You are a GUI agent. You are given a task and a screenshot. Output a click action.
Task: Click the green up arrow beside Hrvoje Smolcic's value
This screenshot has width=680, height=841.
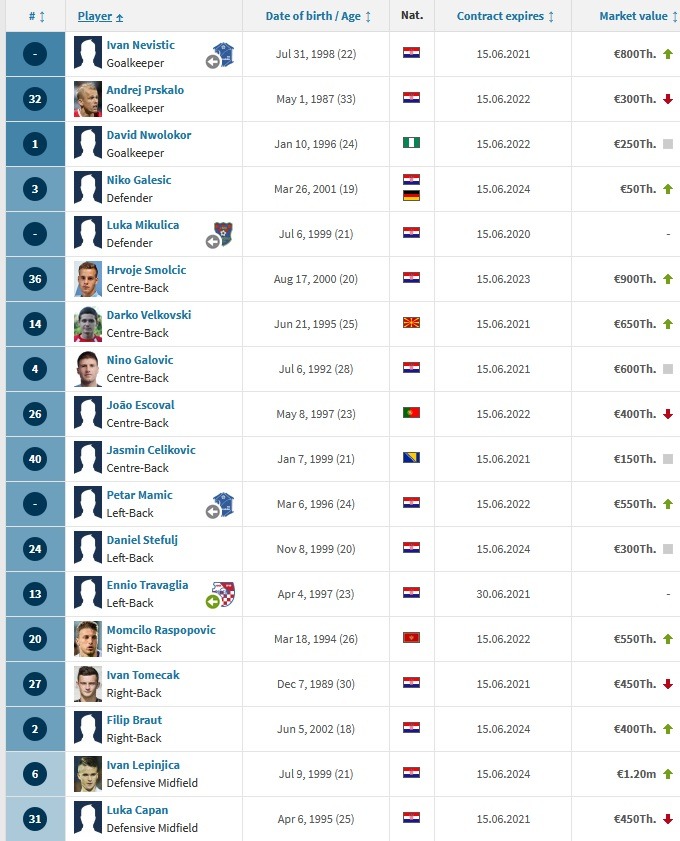click(667, 278)
